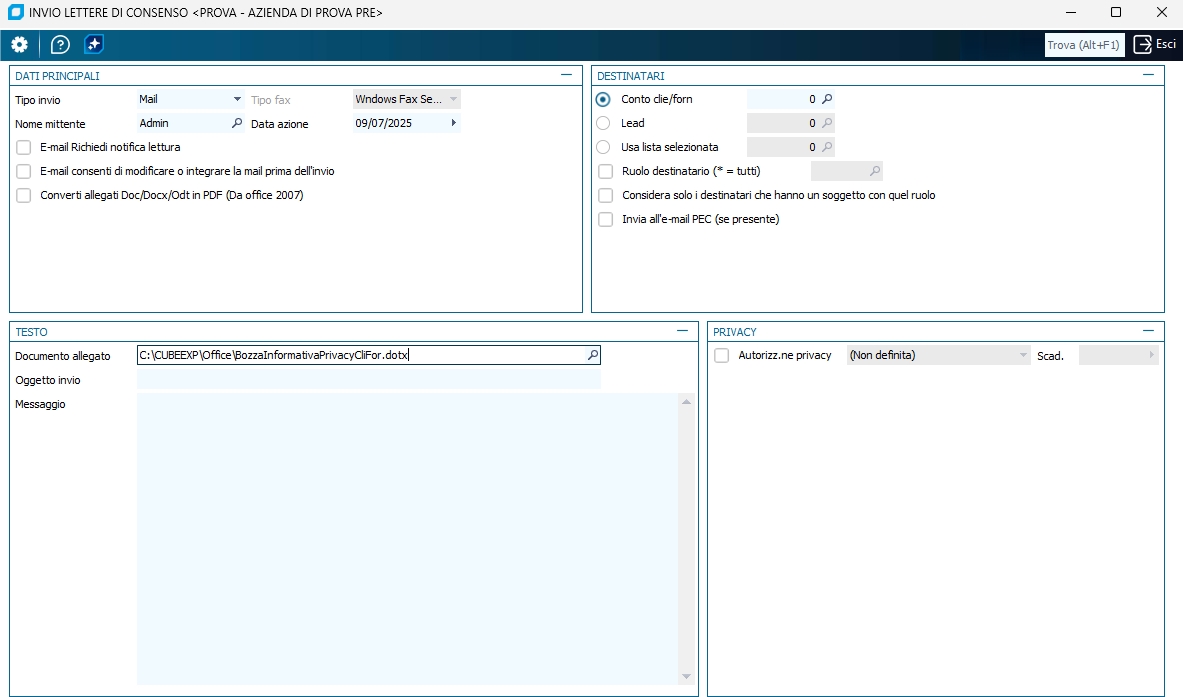Collapse the DESTINATARI panel

[1148, 75]
